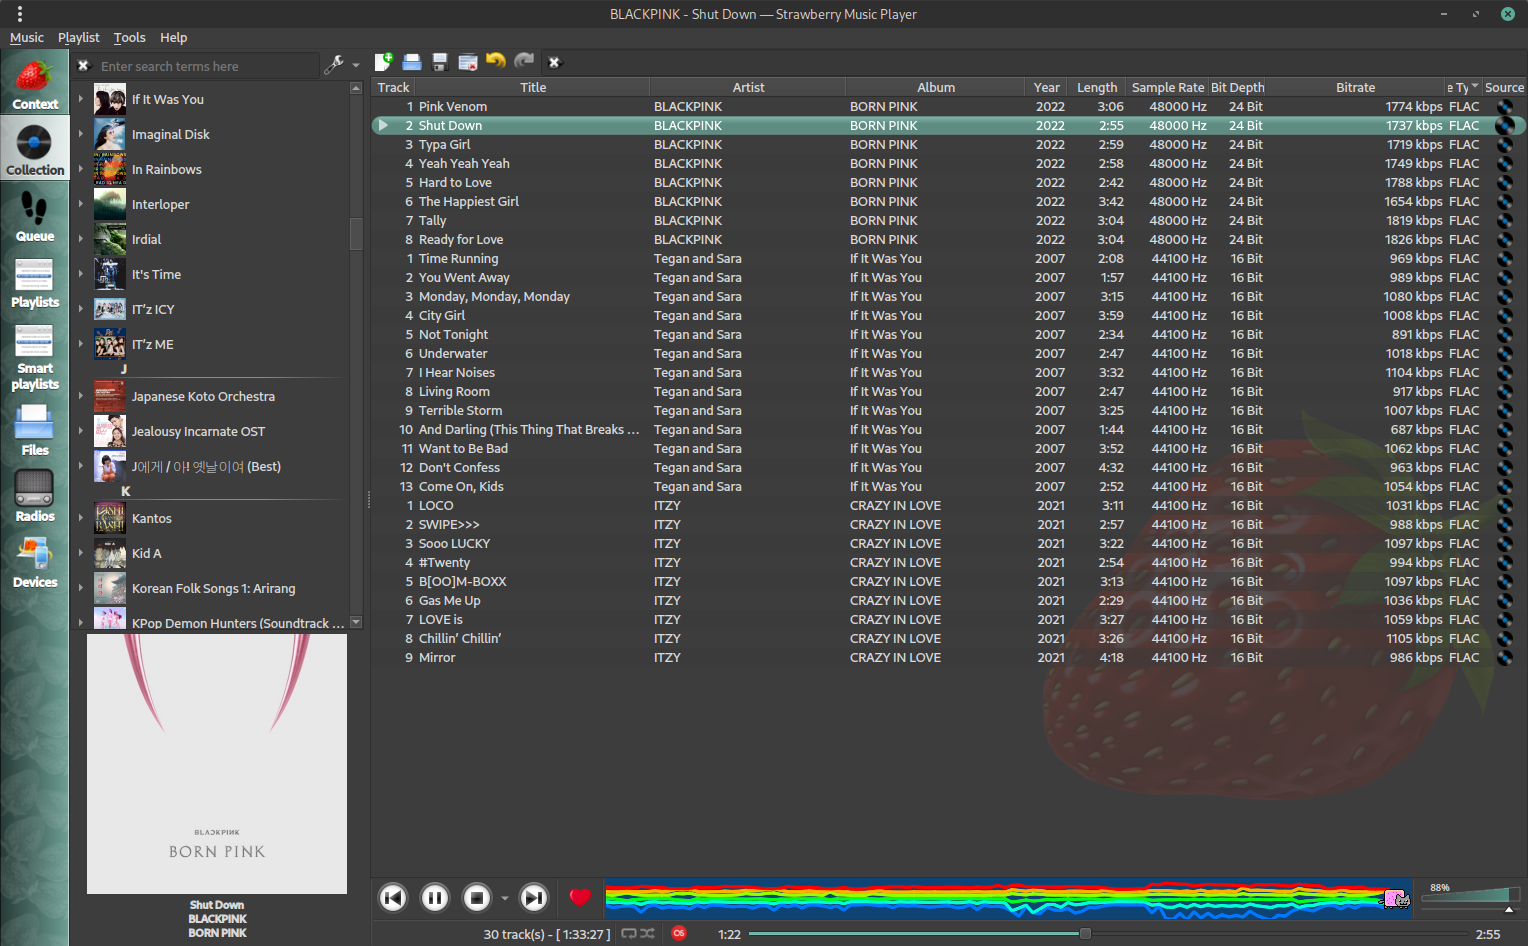
Task: Pause the current playback
Action: [435, 898]
